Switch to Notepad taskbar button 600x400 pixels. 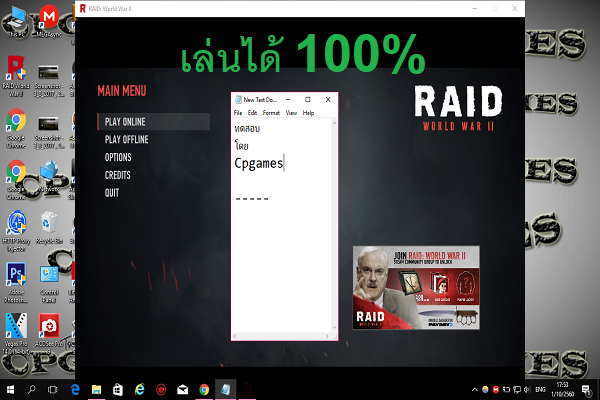click(225, 390)
